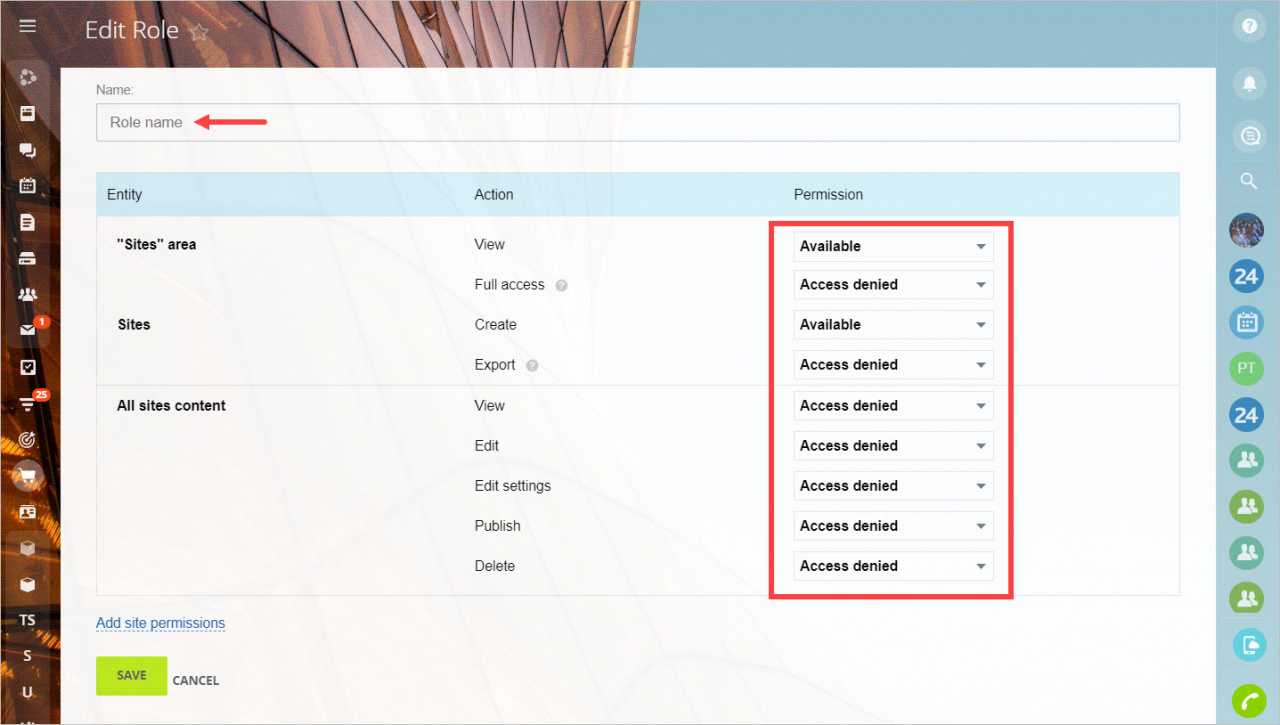Open Export permission dropdown
Viewport: 1280px width, 725px height.
(x=893, y=364)
